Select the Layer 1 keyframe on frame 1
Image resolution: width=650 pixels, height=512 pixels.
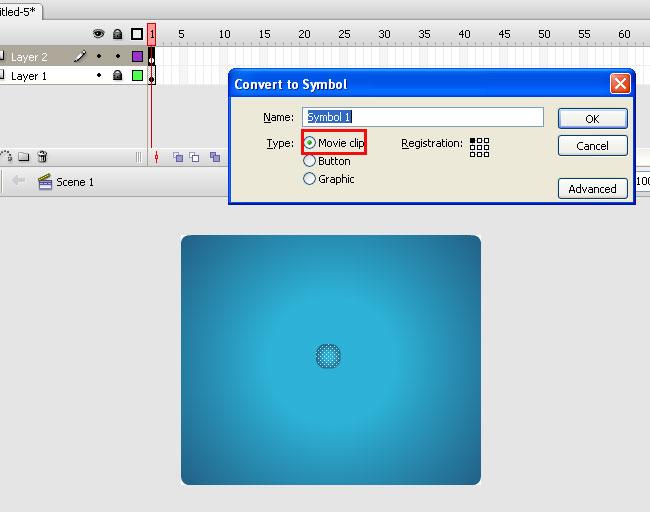tap(152, 75)
